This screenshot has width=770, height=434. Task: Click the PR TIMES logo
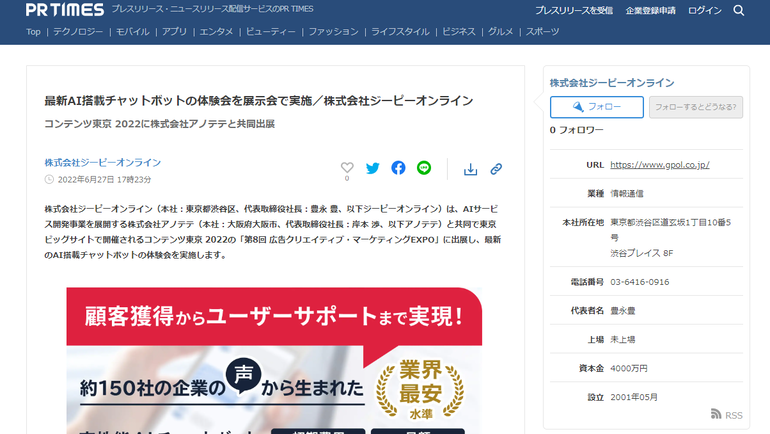click(65, 10)
